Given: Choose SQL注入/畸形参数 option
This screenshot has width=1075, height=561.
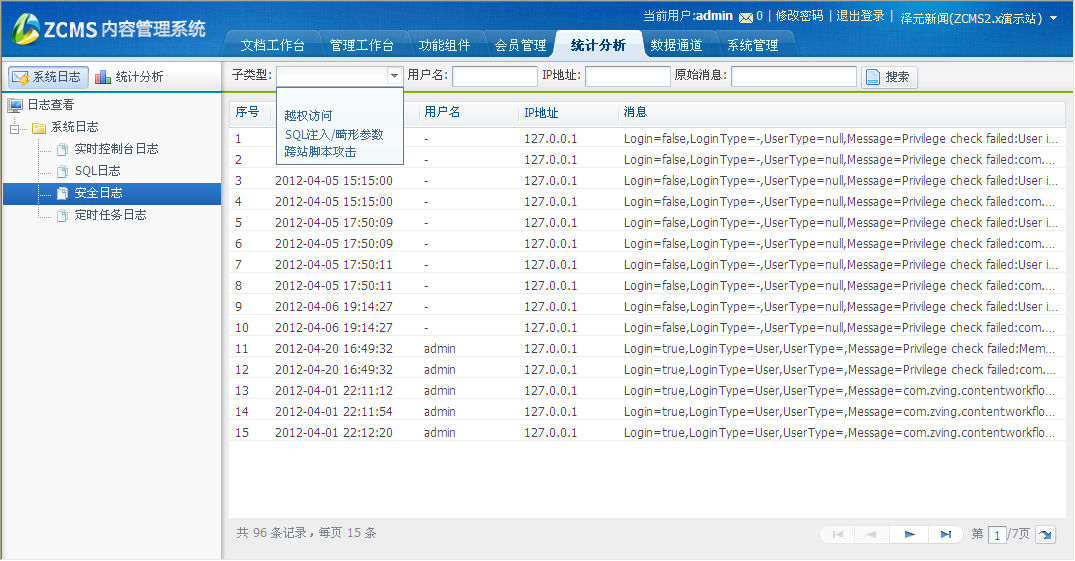Looking at the screenshot, I should (334, 134).
